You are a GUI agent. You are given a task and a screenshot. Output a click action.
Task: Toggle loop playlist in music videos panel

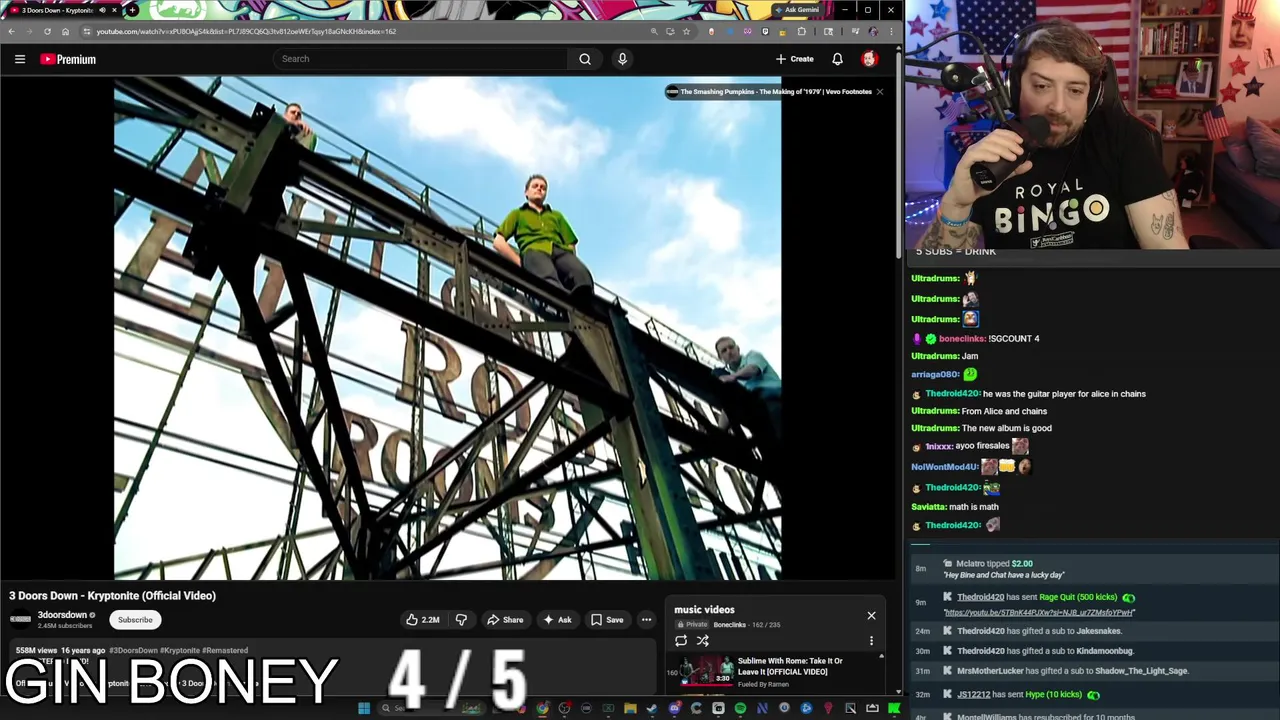pos(681,641)
